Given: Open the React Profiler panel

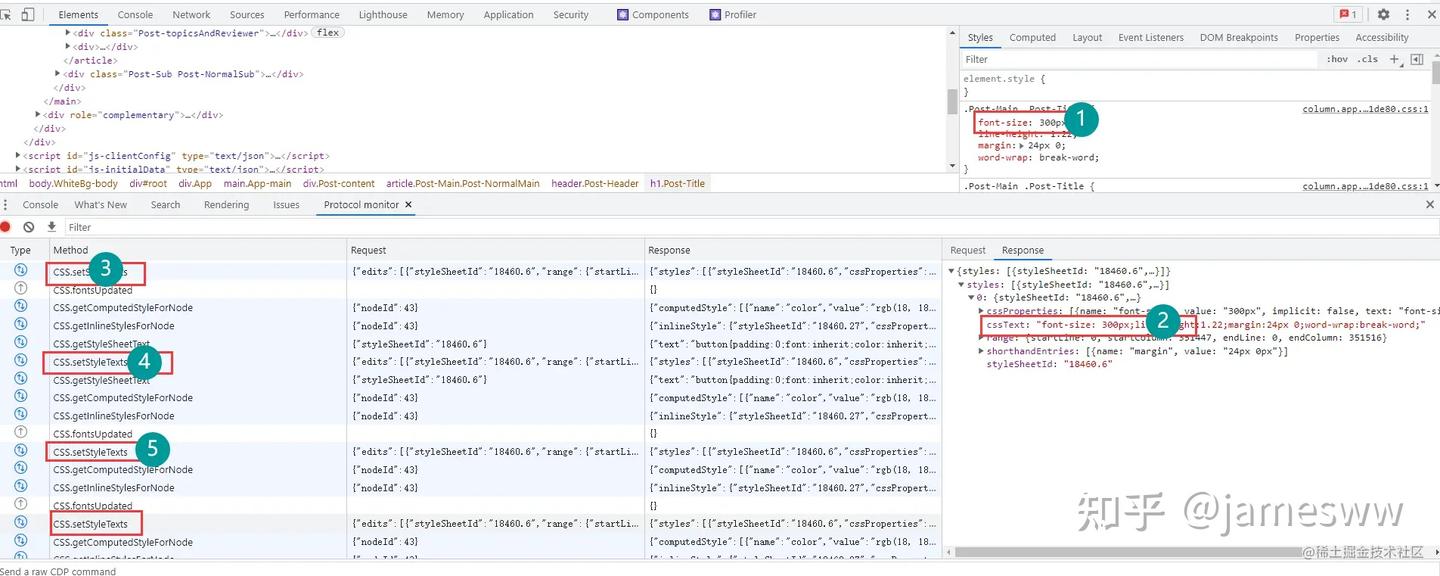Looking at the screenshot, I should click(733, 15).
